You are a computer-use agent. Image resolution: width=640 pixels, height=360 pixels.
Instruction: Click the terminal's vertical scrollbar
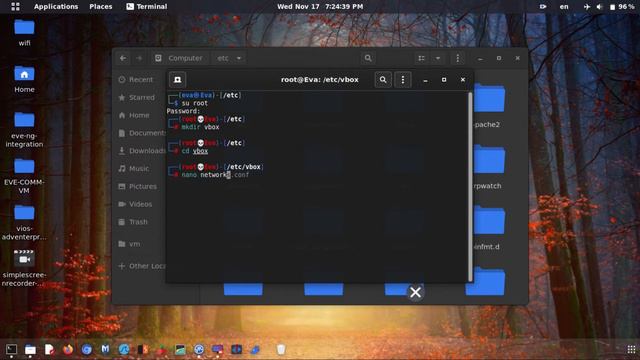(470, 187)
